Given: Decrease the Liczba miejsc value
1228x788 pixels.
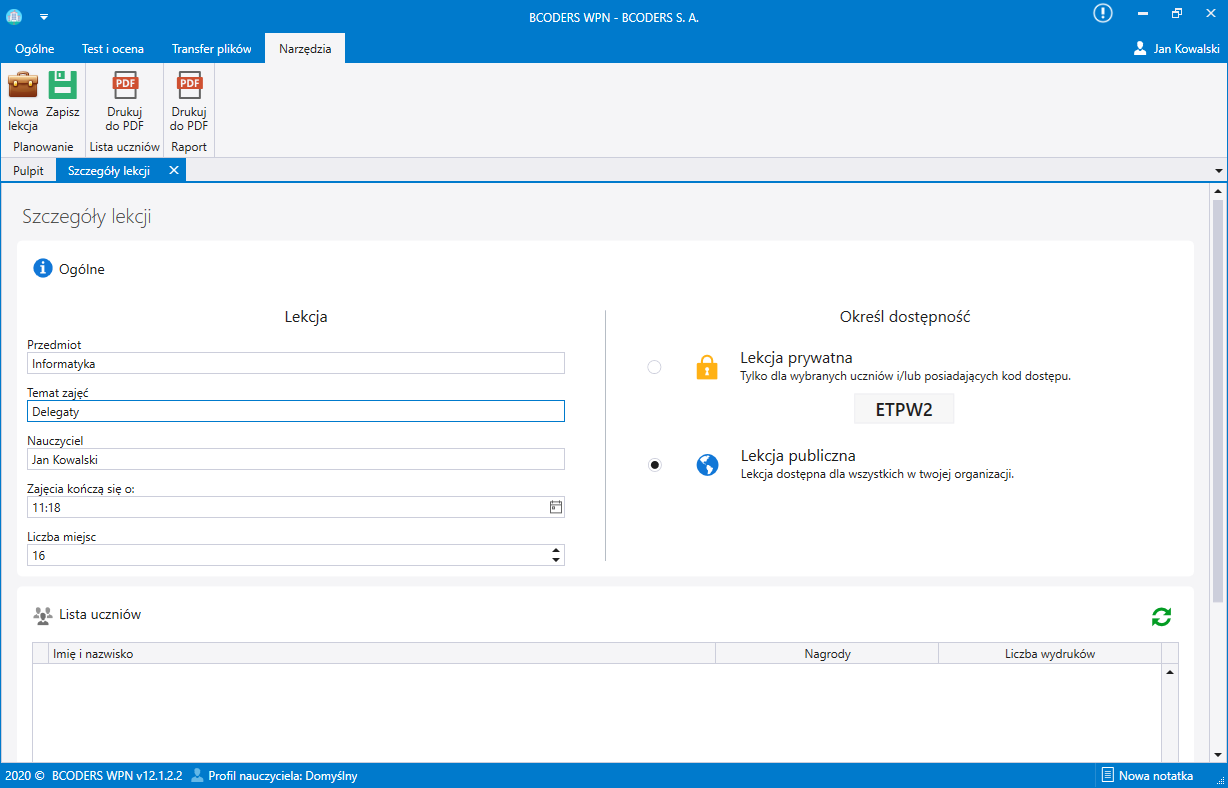Looking at the screenshot, I should [x=556, y=560].
